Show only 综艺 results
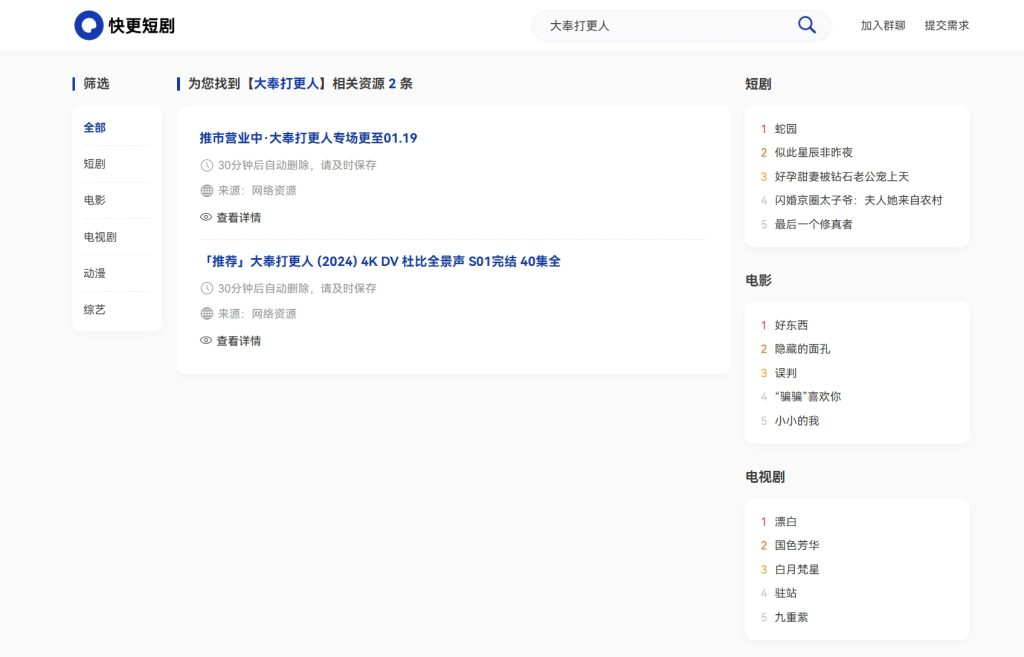This screenshot has width=1024, height=657. click(95, 310)
